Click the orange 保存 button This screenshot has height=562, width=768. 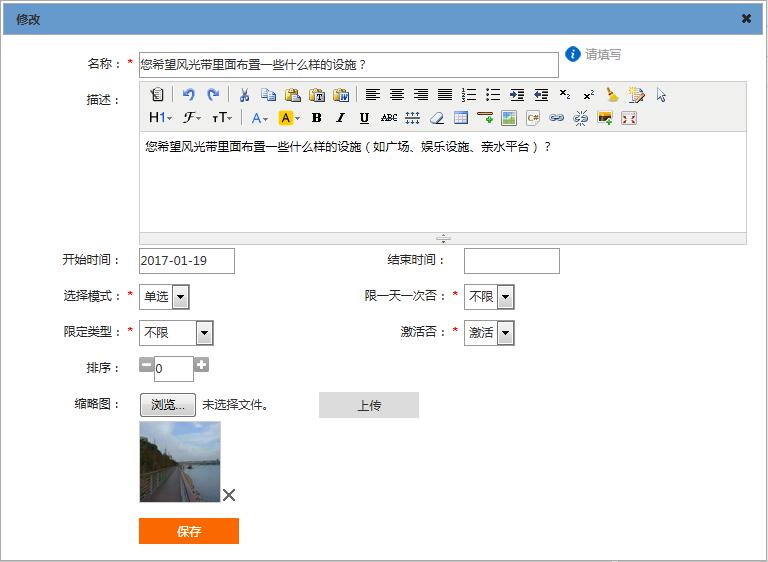tap(189, 531)
